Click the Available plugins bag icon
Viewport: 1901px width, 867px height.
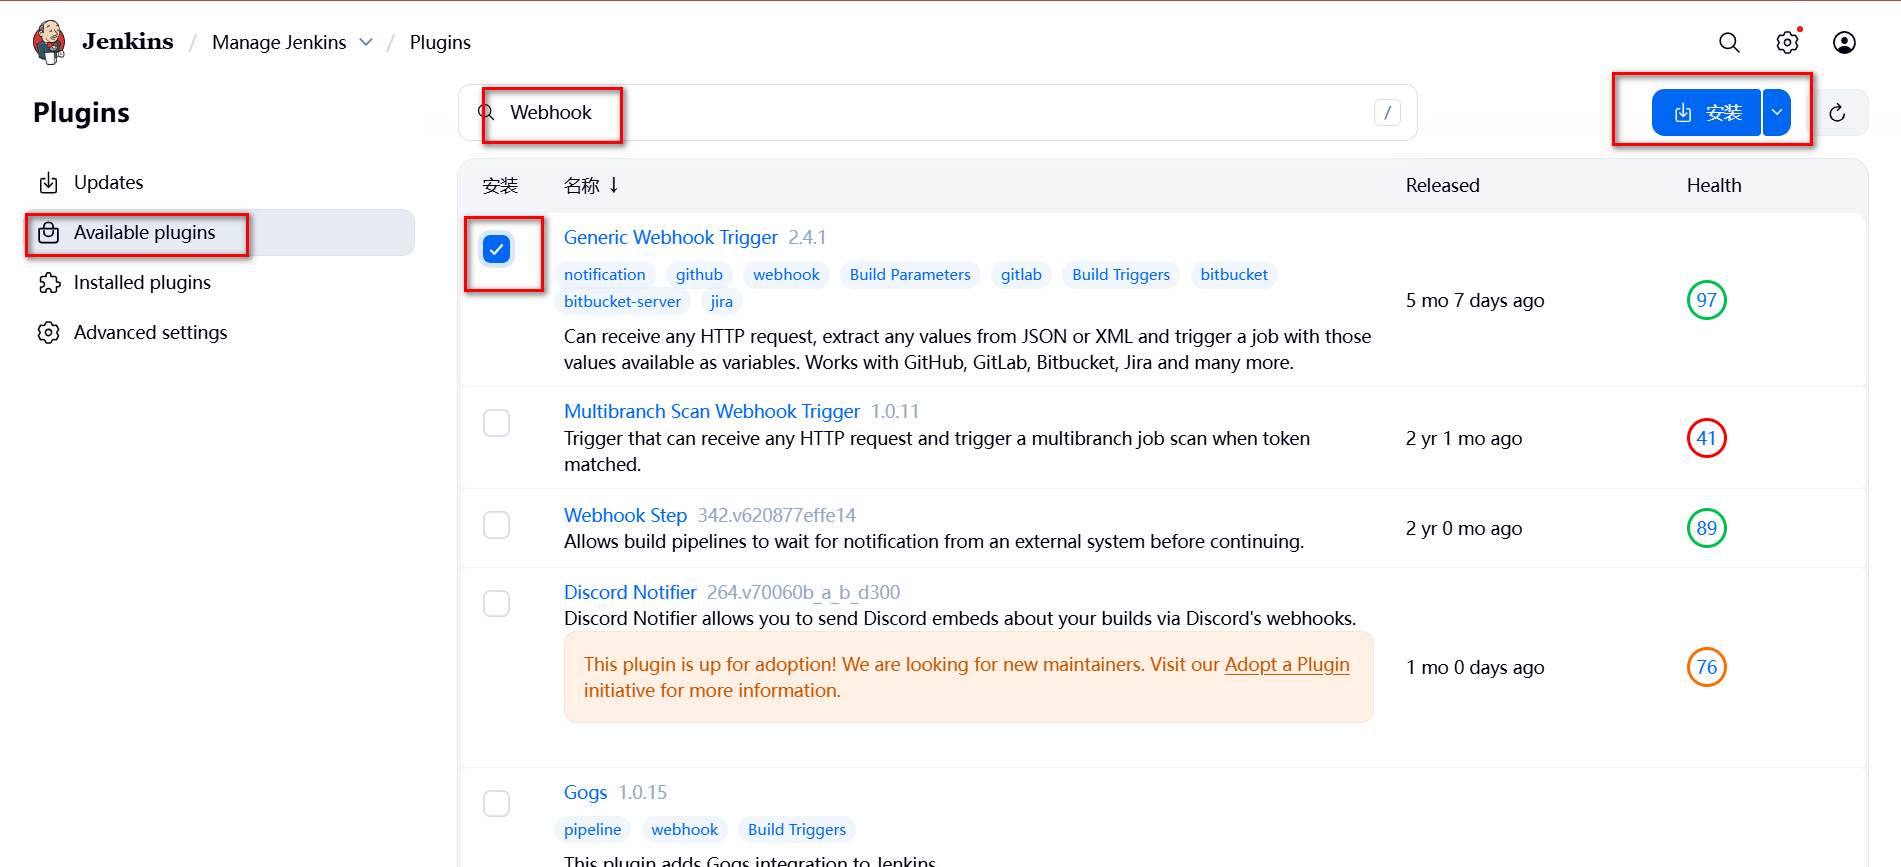coord(48,233)
